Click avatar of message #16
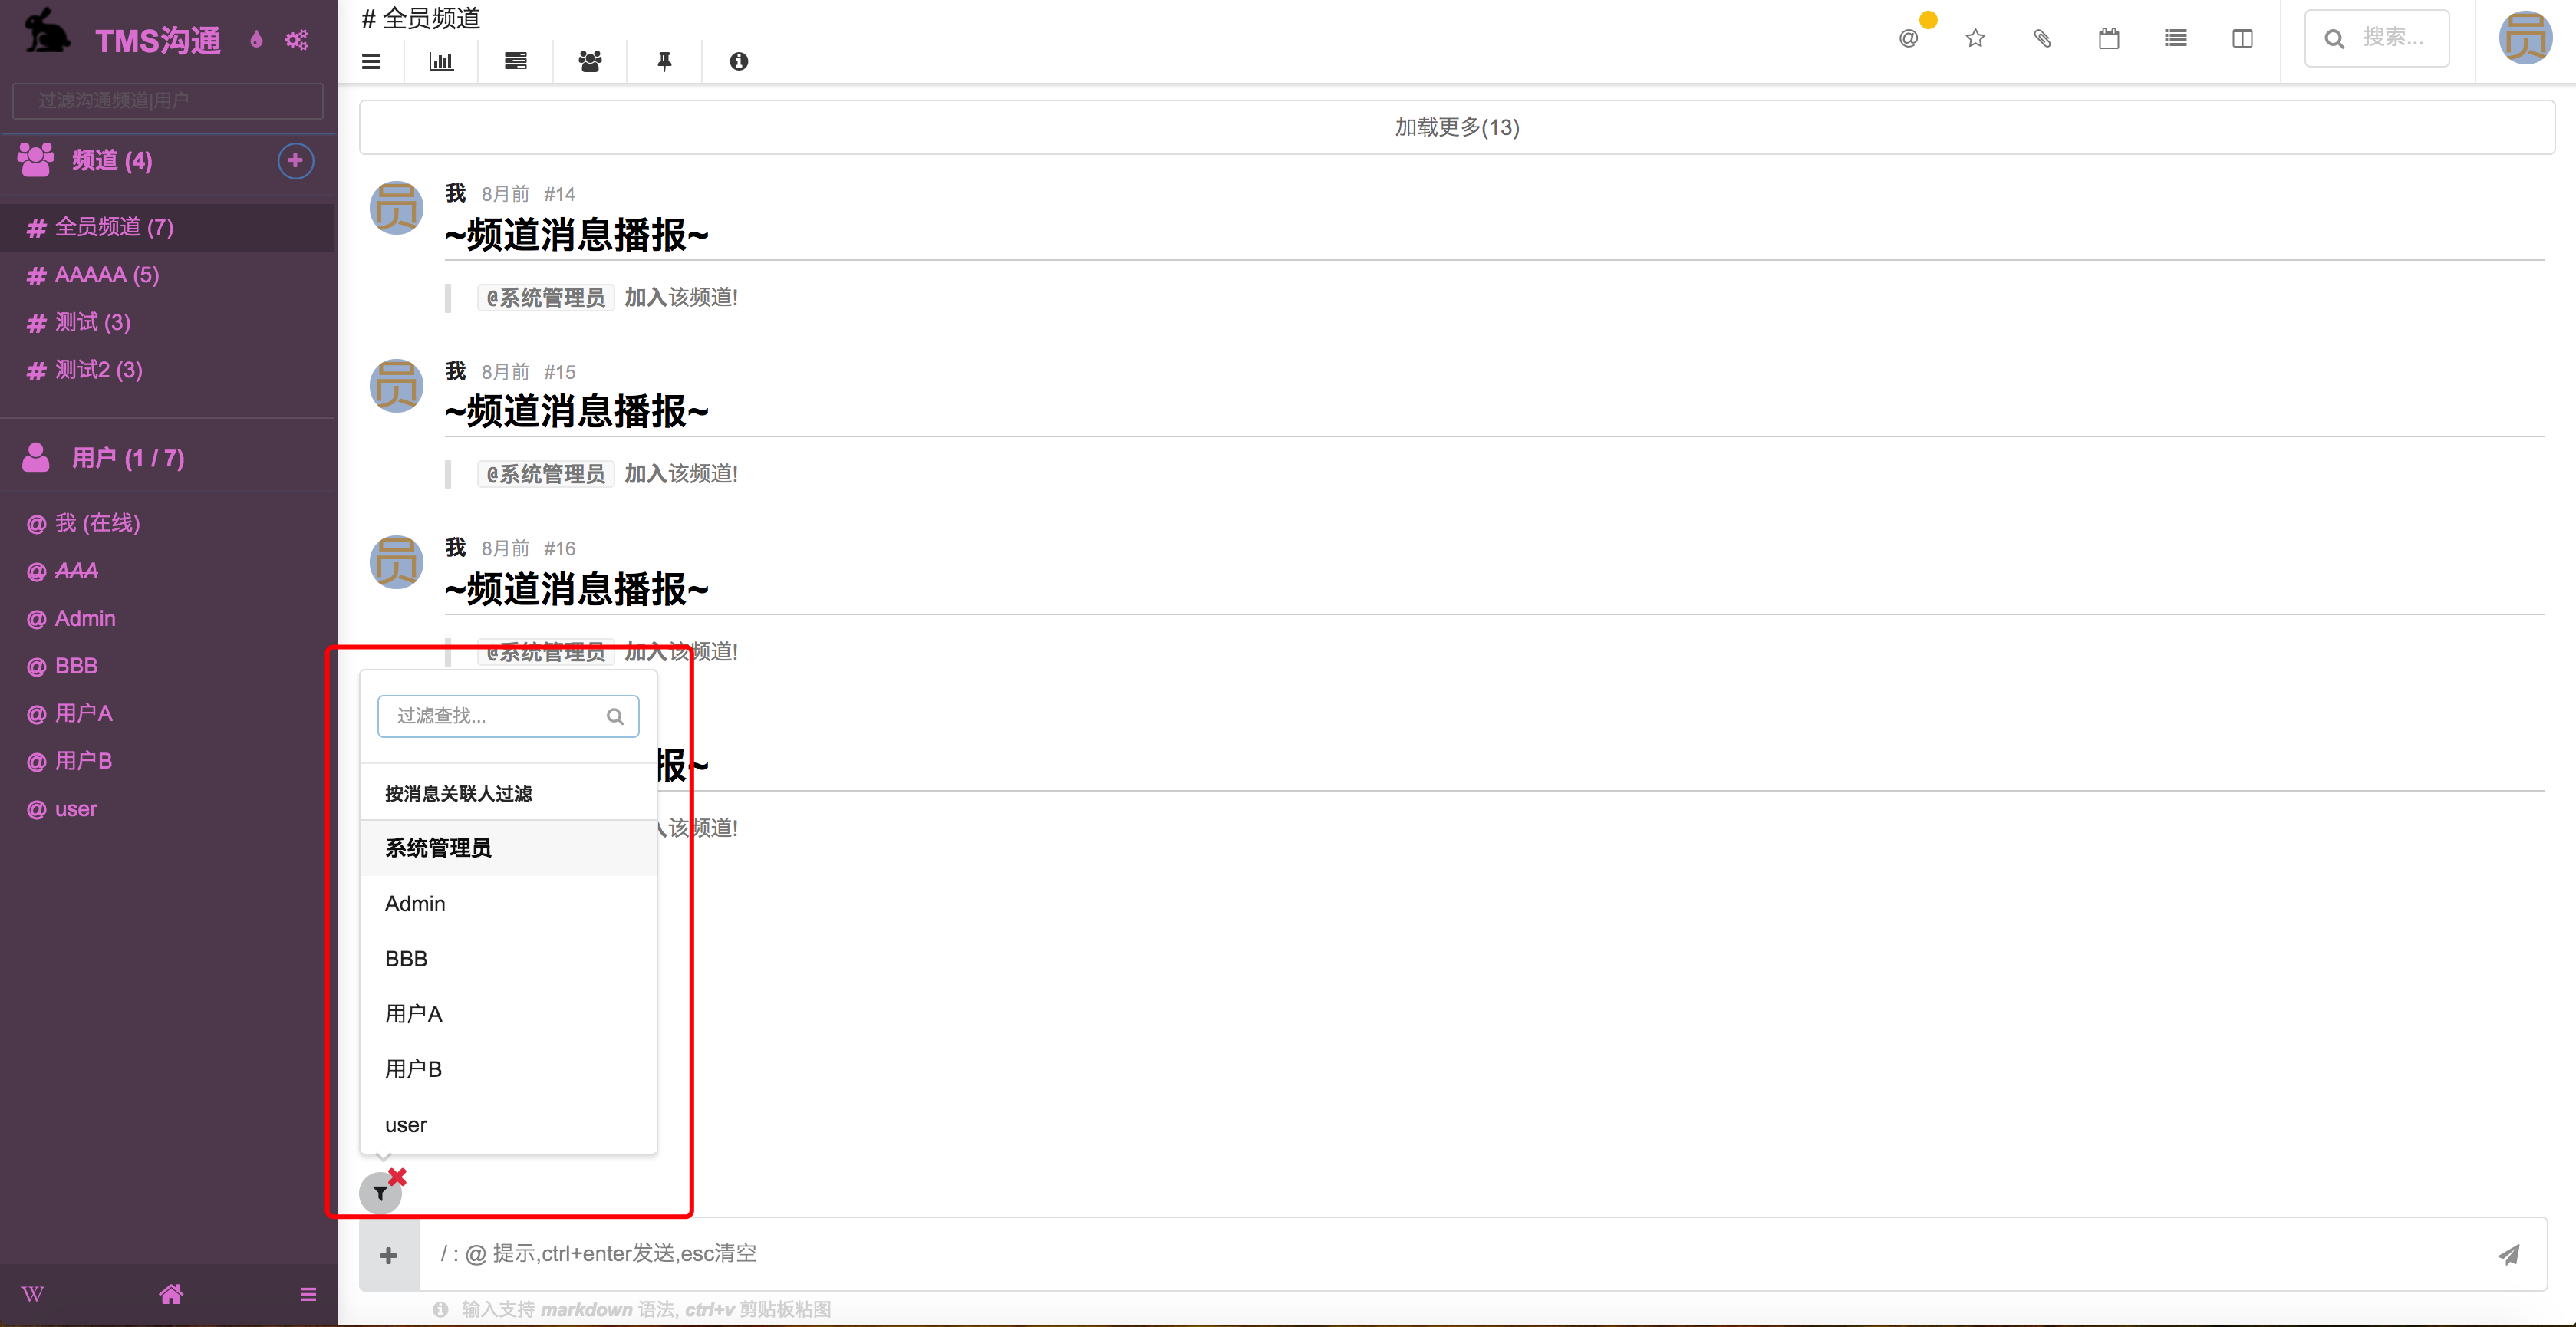This screenshot has height=1327, width=2576. (x=397, y=562)
